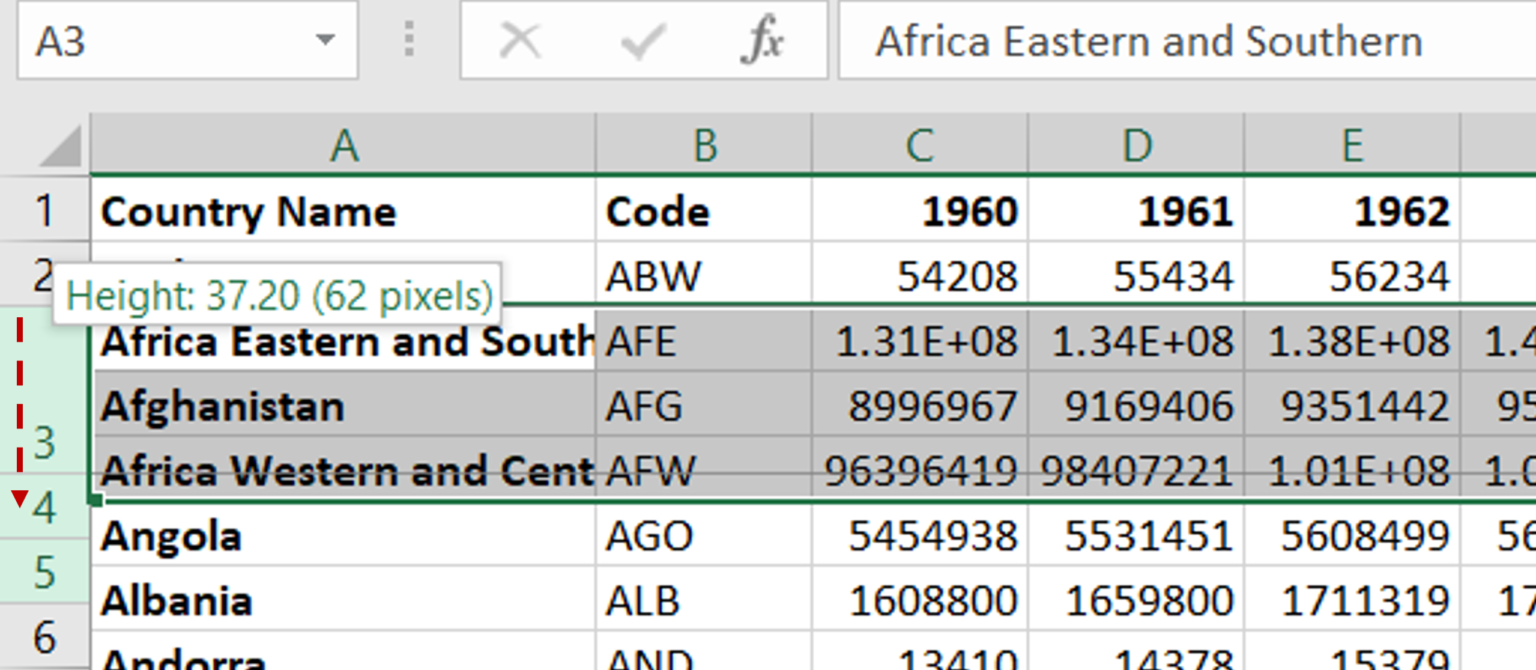
Task: Open the Name Box dropdown arrow
Action: coord(325,41)
